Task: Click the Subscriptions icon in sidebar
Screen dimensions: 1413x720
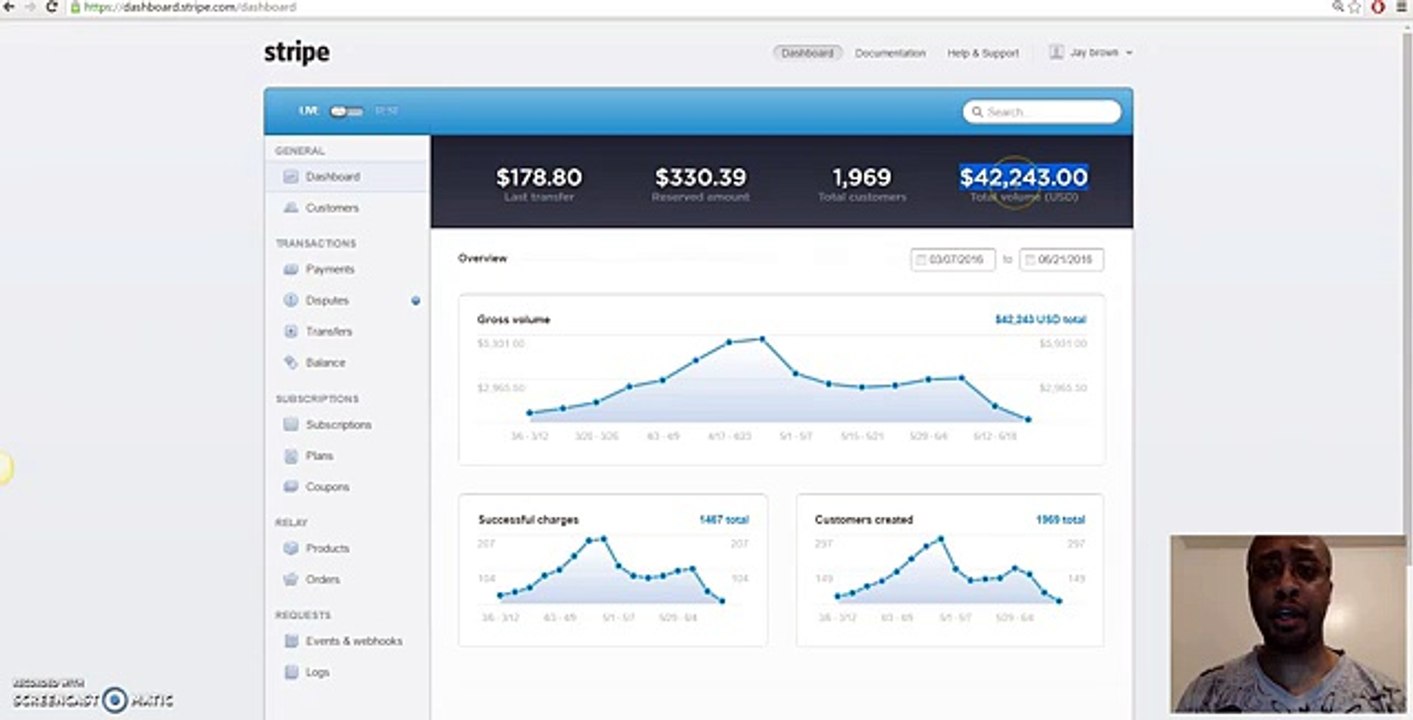Action: (x=290, y=424)
